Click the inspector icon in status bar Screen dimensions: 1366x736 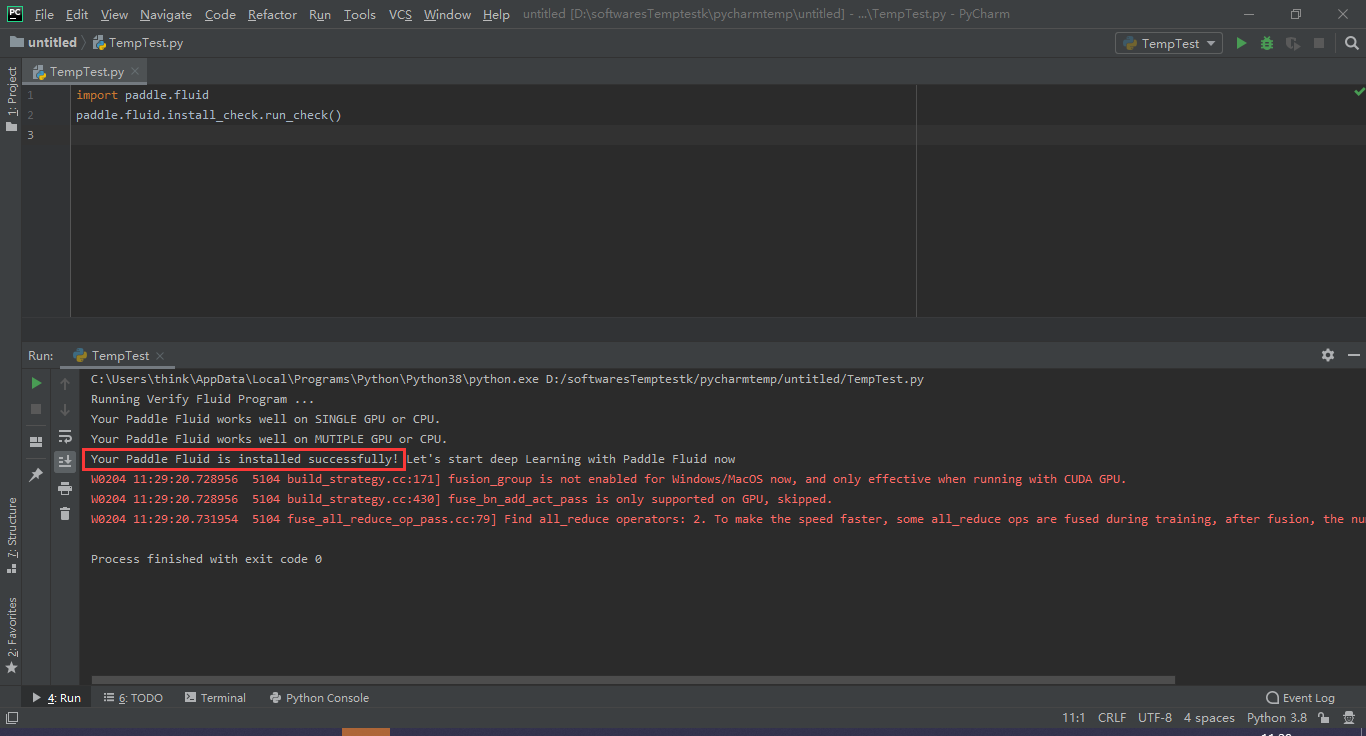point(1350,718)
